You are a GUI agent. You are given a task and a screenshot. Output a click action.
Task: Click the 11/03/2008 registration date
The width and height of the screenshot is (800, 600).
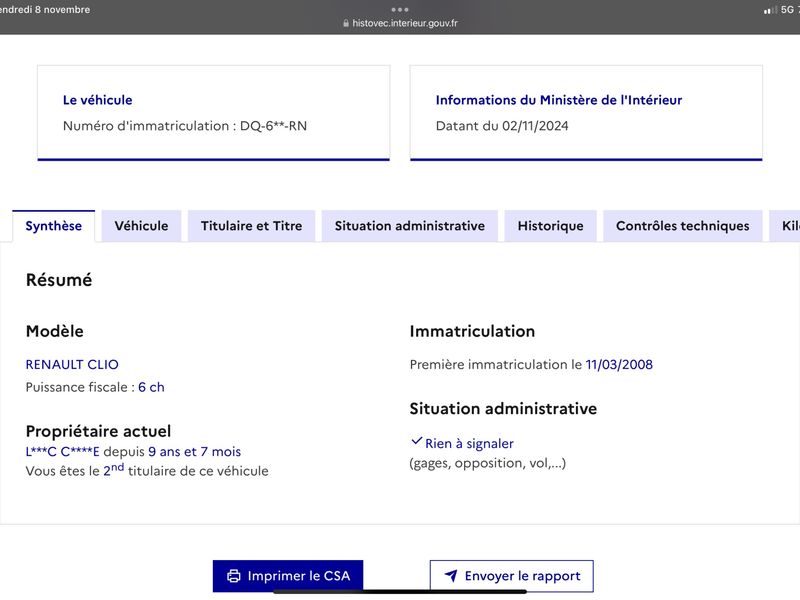(619, 364)
